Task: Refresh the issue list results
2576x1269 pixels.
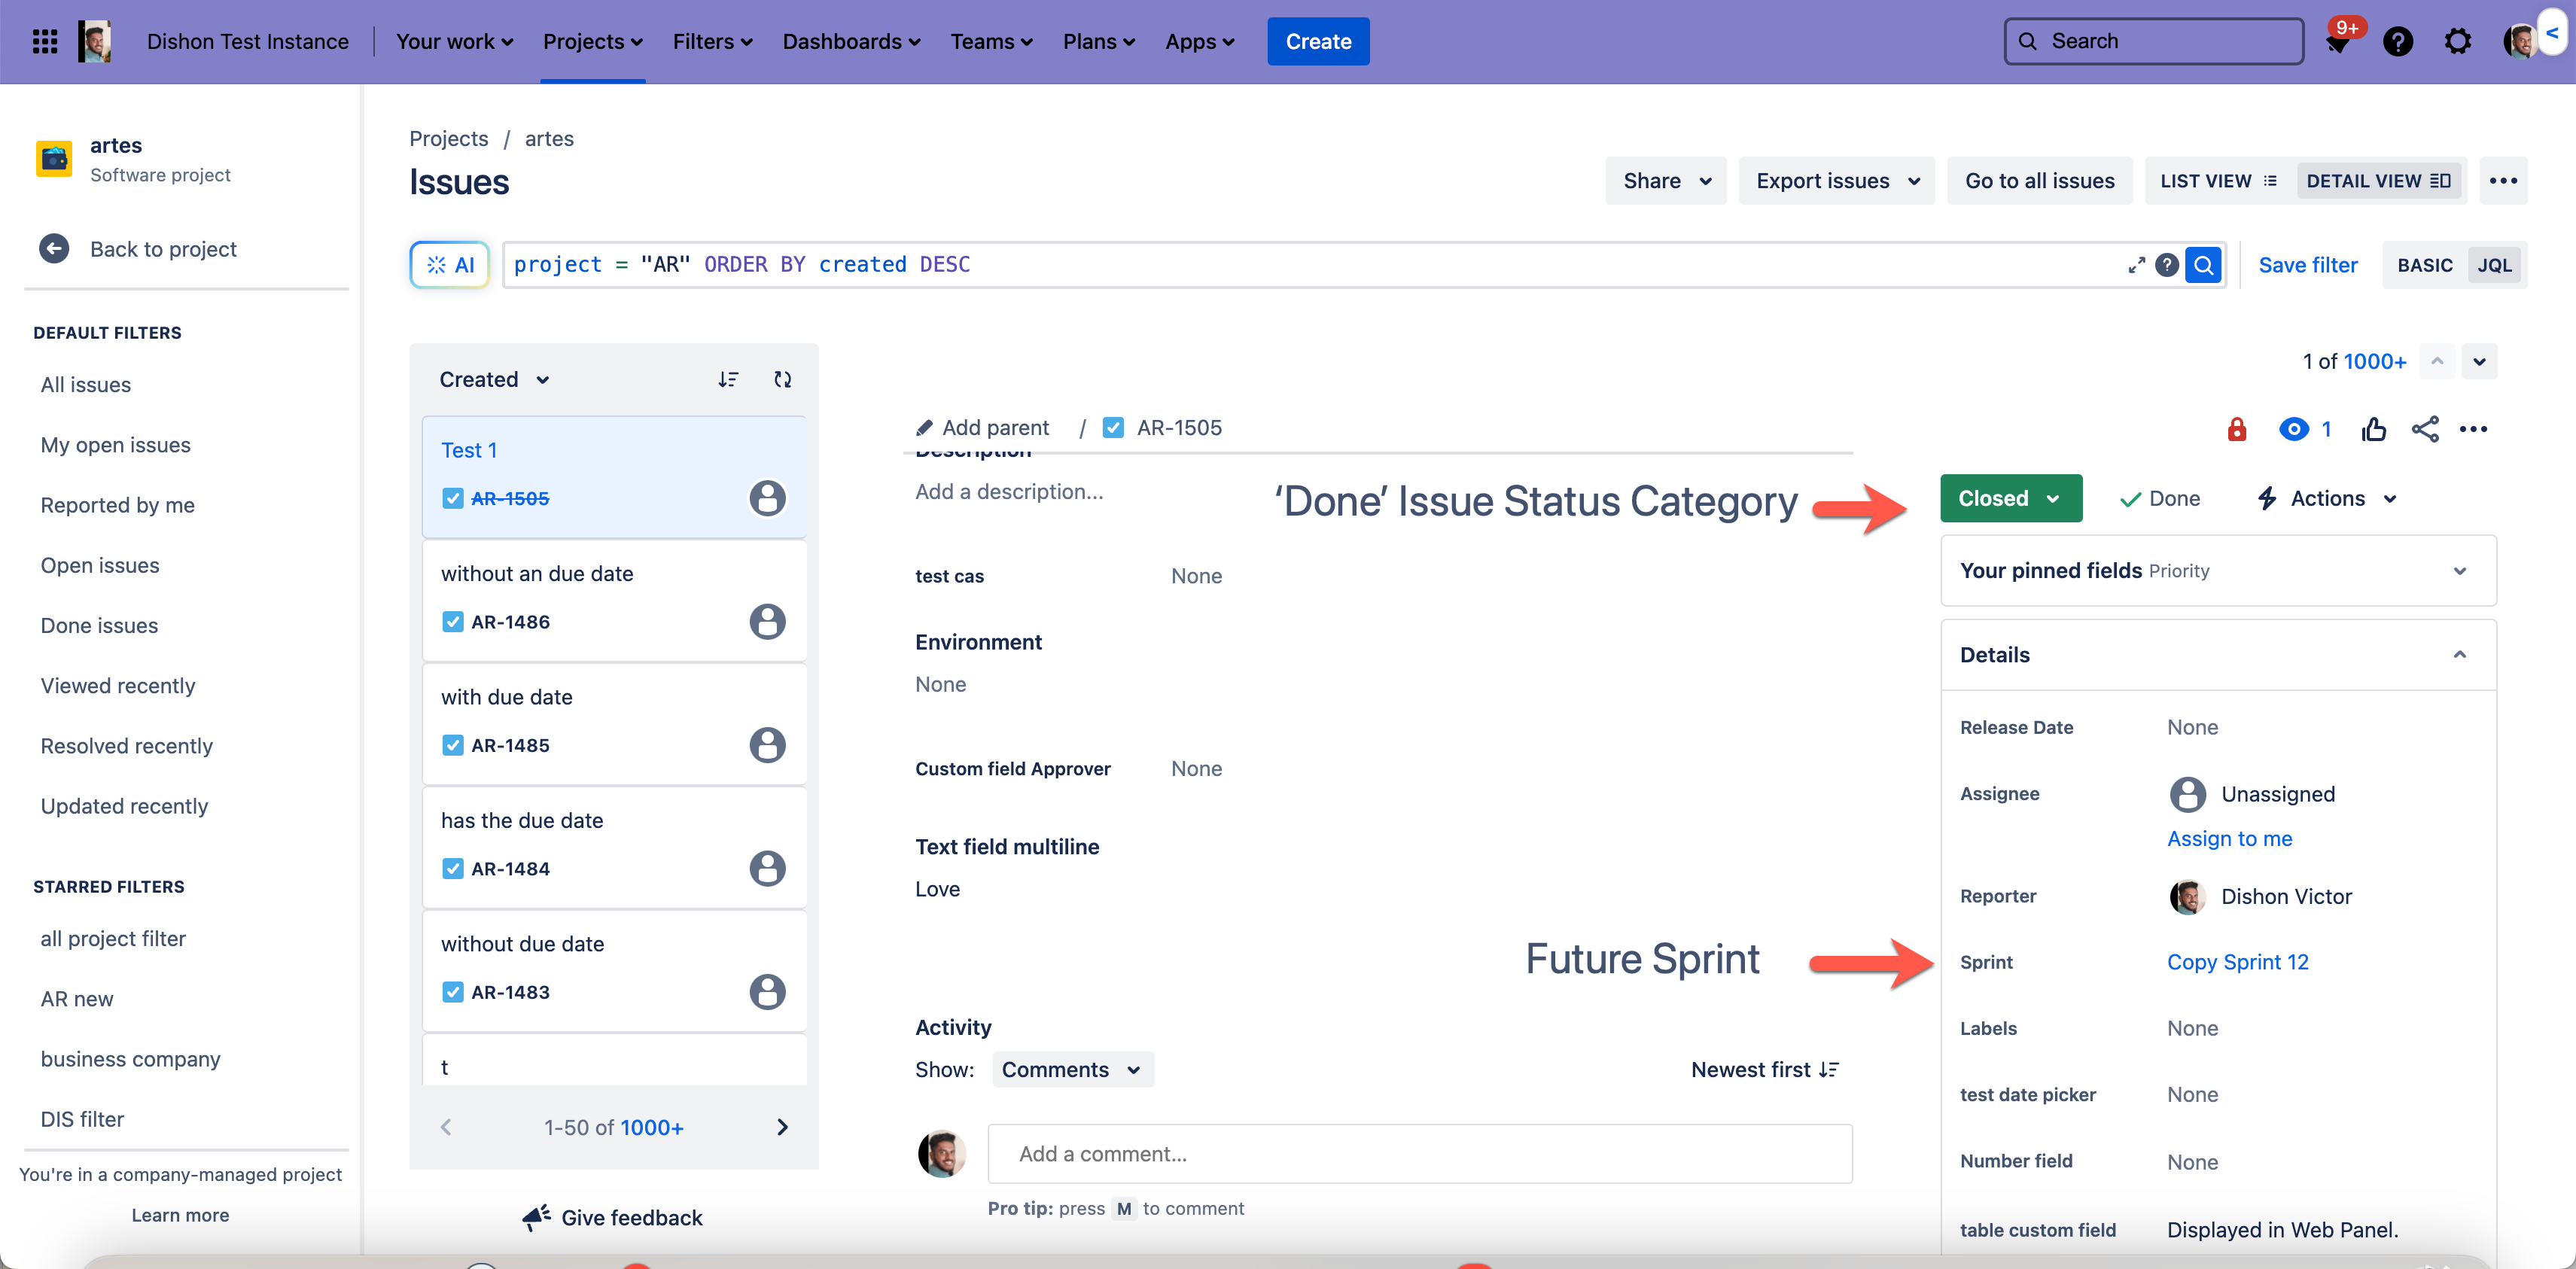Action: [782, 379]
